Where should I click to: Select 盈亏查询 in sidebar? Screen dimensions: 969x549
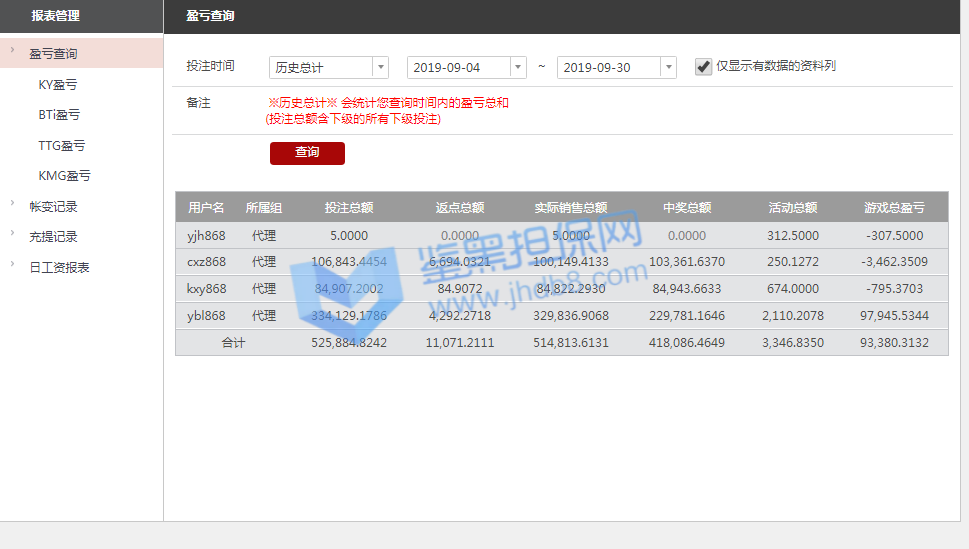coord(53,54)
